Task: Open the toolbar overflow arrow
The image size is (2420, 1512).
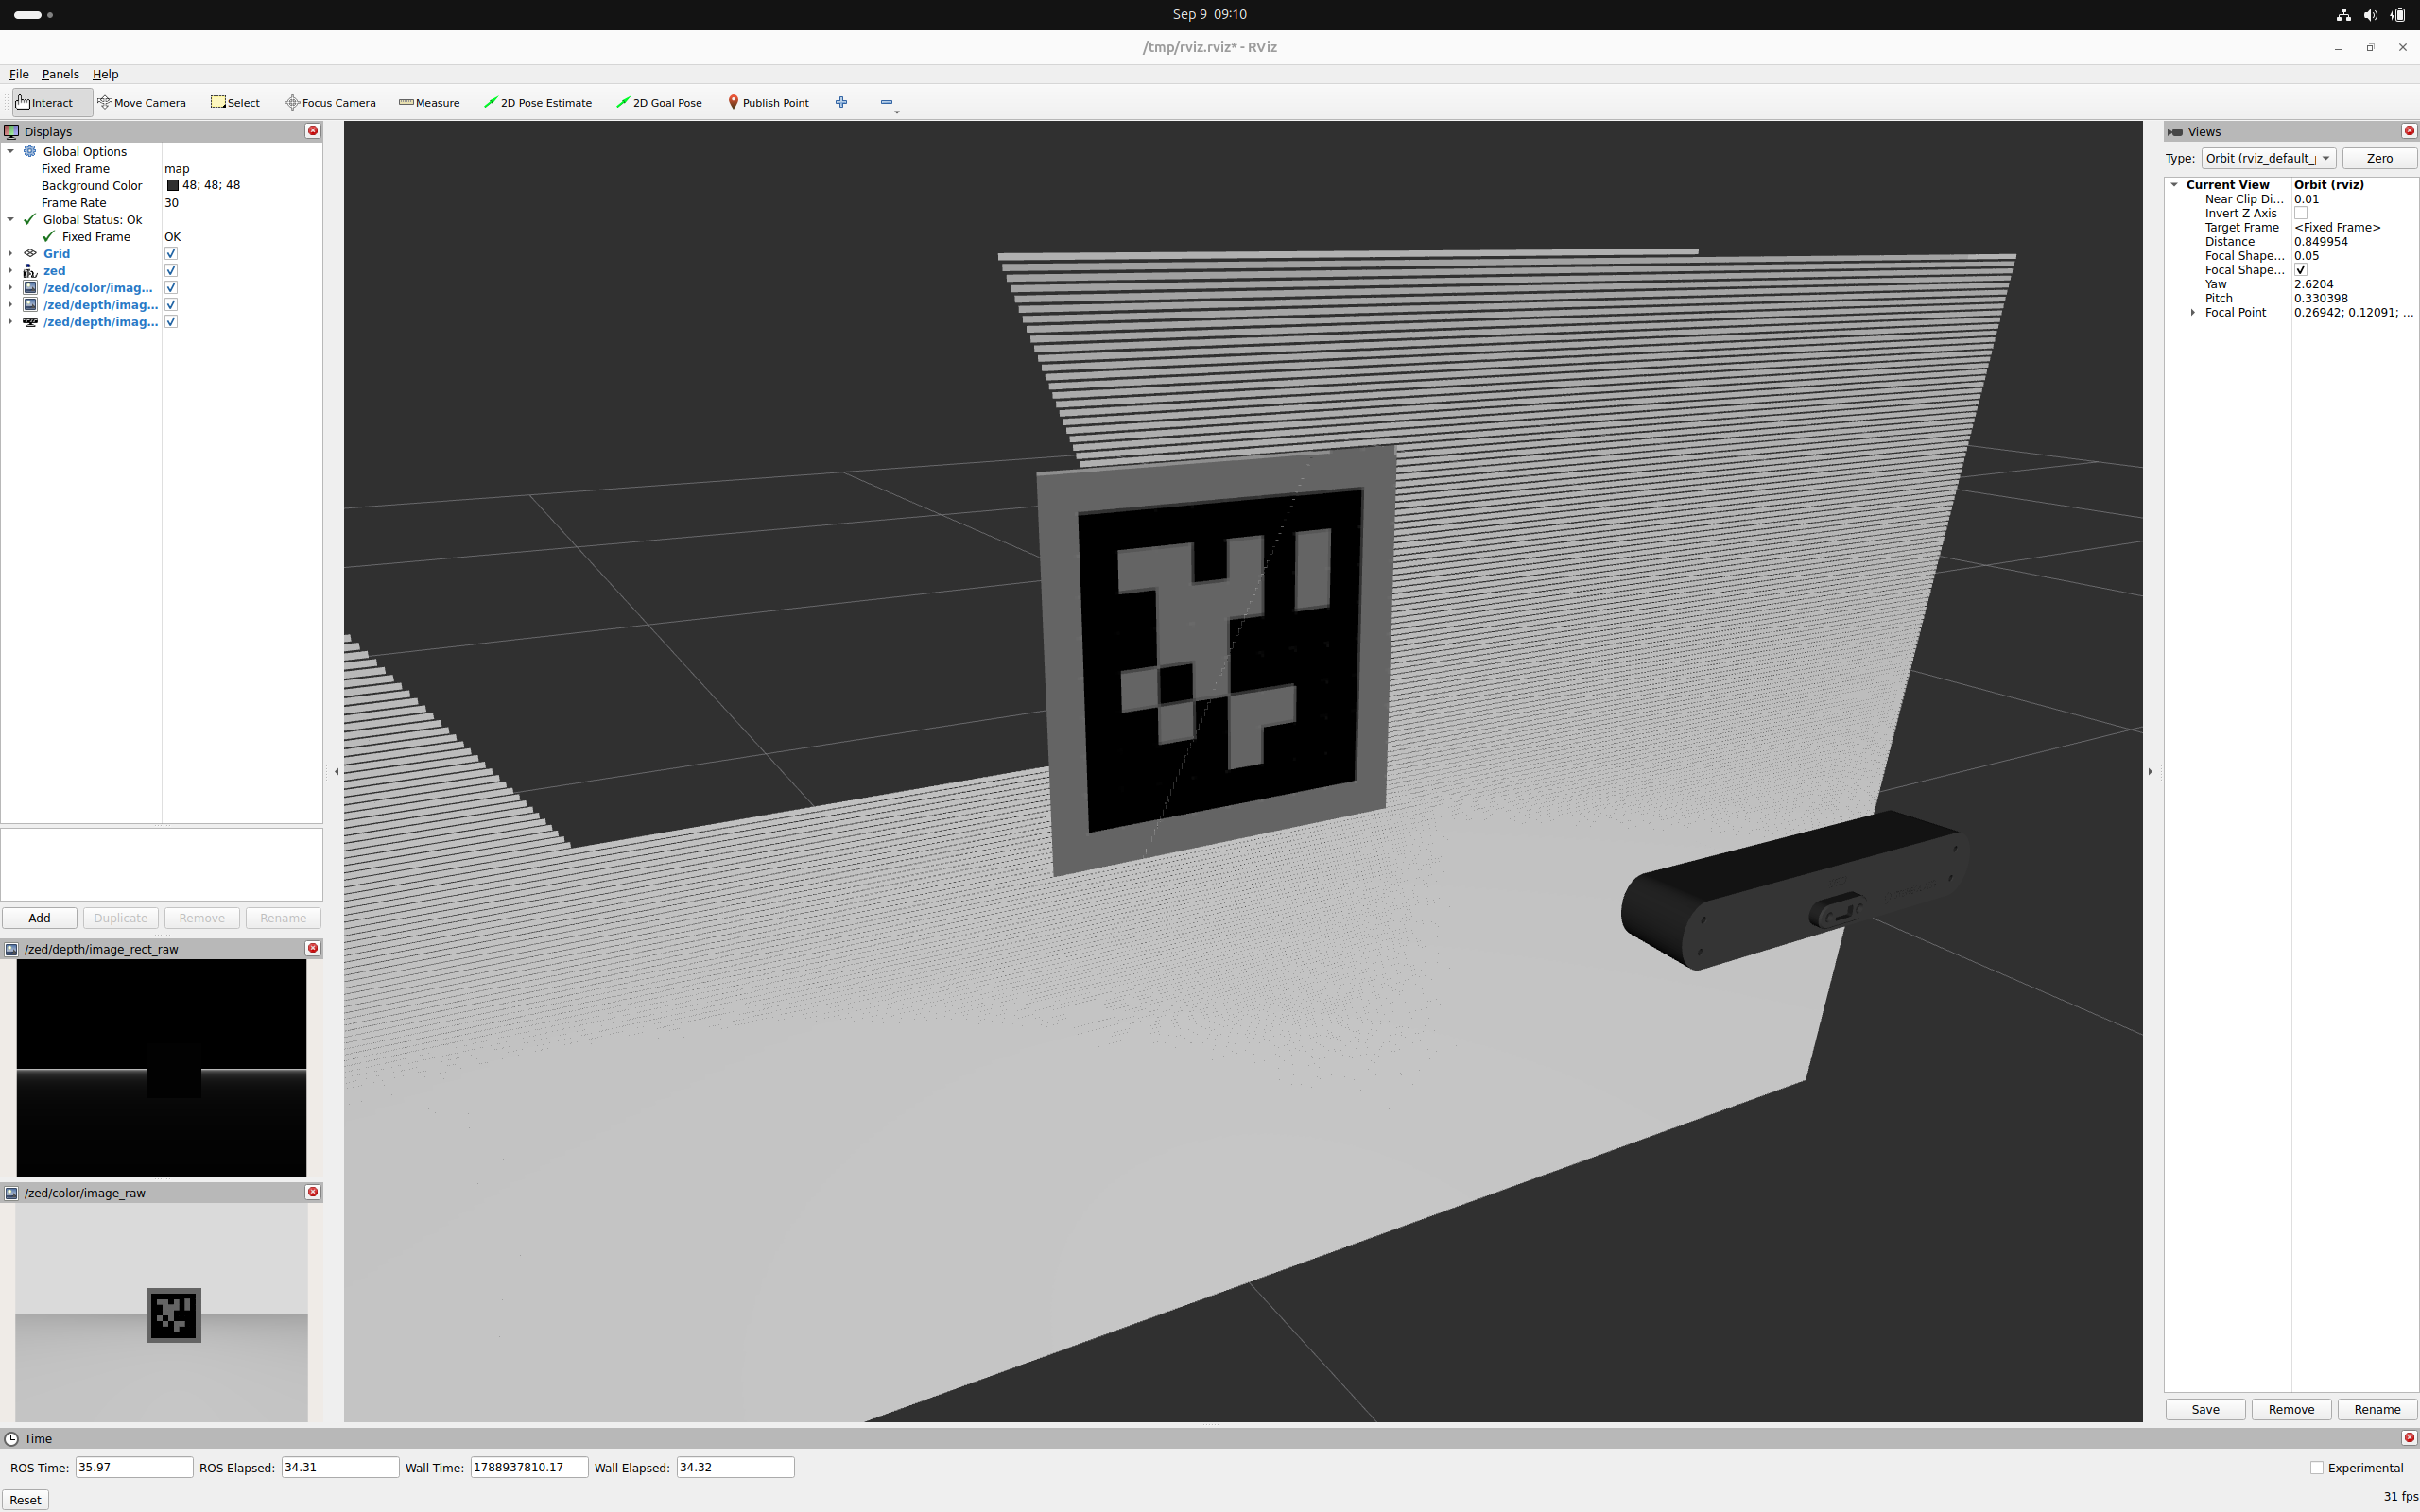Action: pos(897,112)
